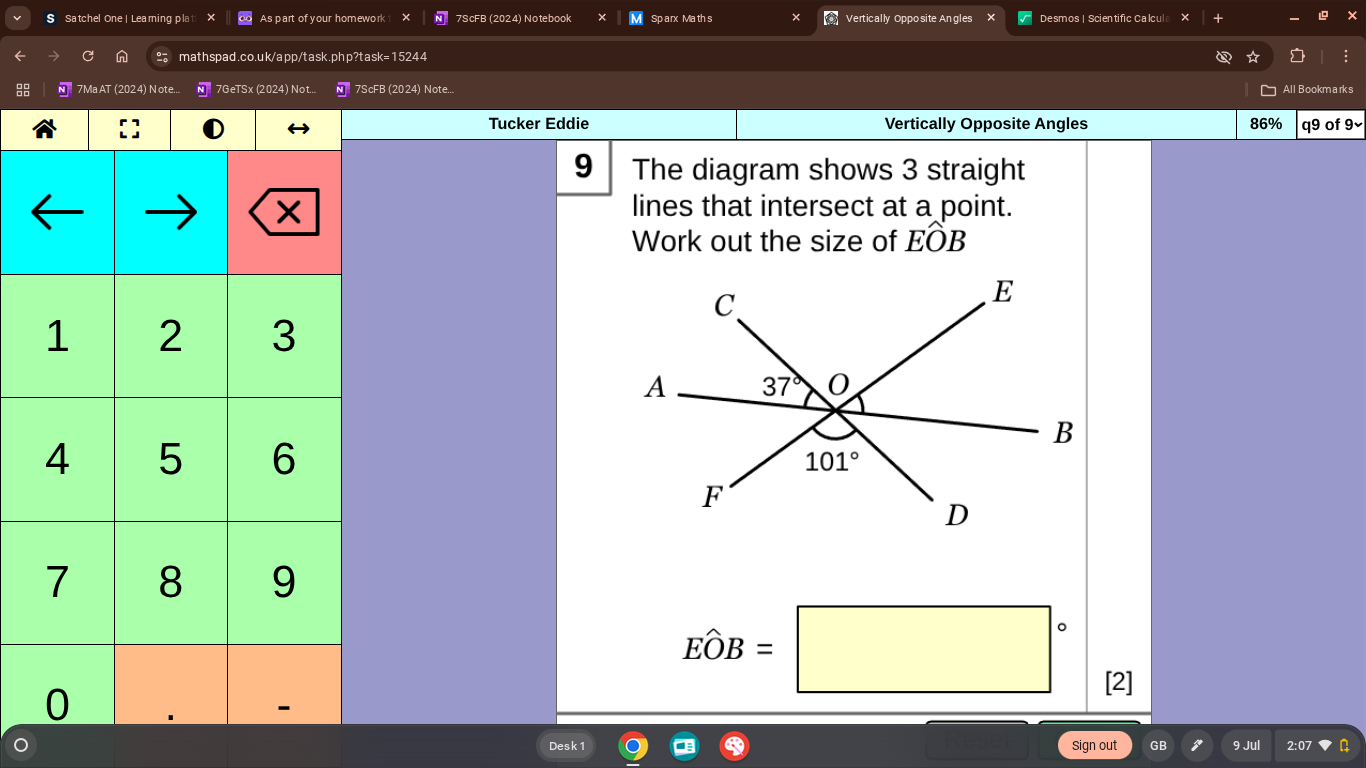Screen dimensions: 1366x768
Task: Go to MathsPad home icon
Action: (x=44, y=129)
